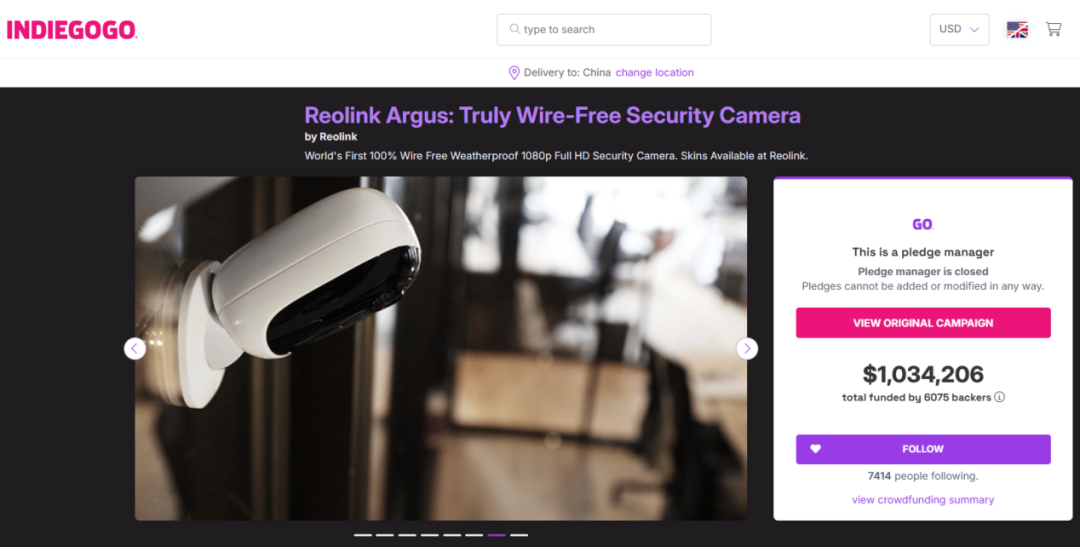This screenshot has width=1080, height=547.
Task: Click the heart icon on Follow button
Action: point(816,448)
